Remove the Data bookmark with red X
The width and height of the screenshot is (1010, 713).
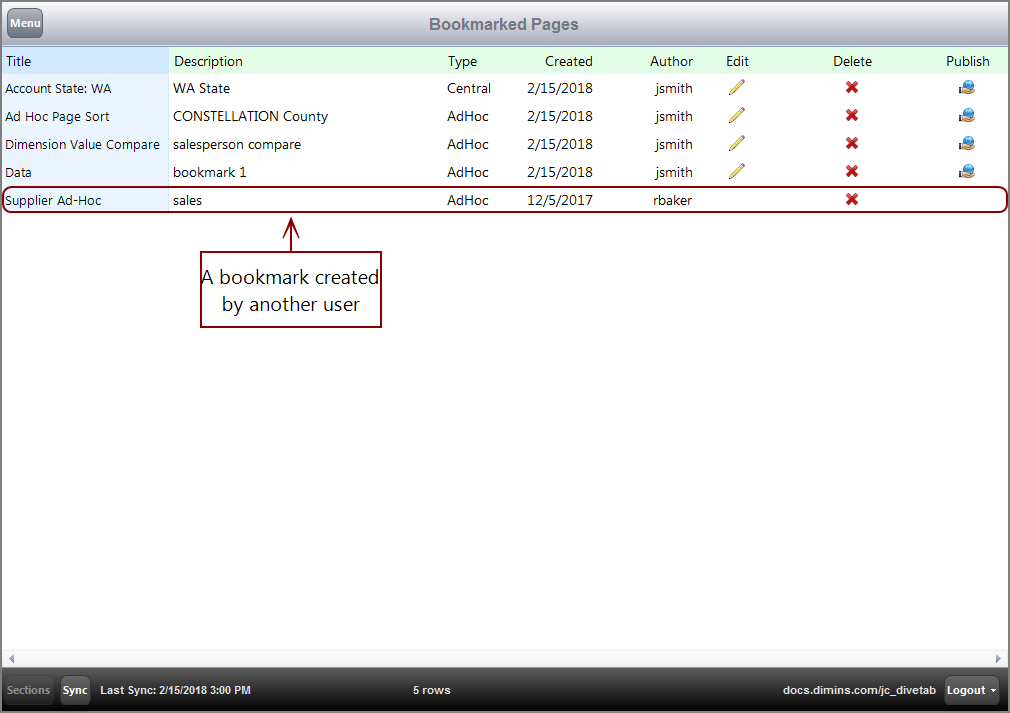[x=852, y=172]
